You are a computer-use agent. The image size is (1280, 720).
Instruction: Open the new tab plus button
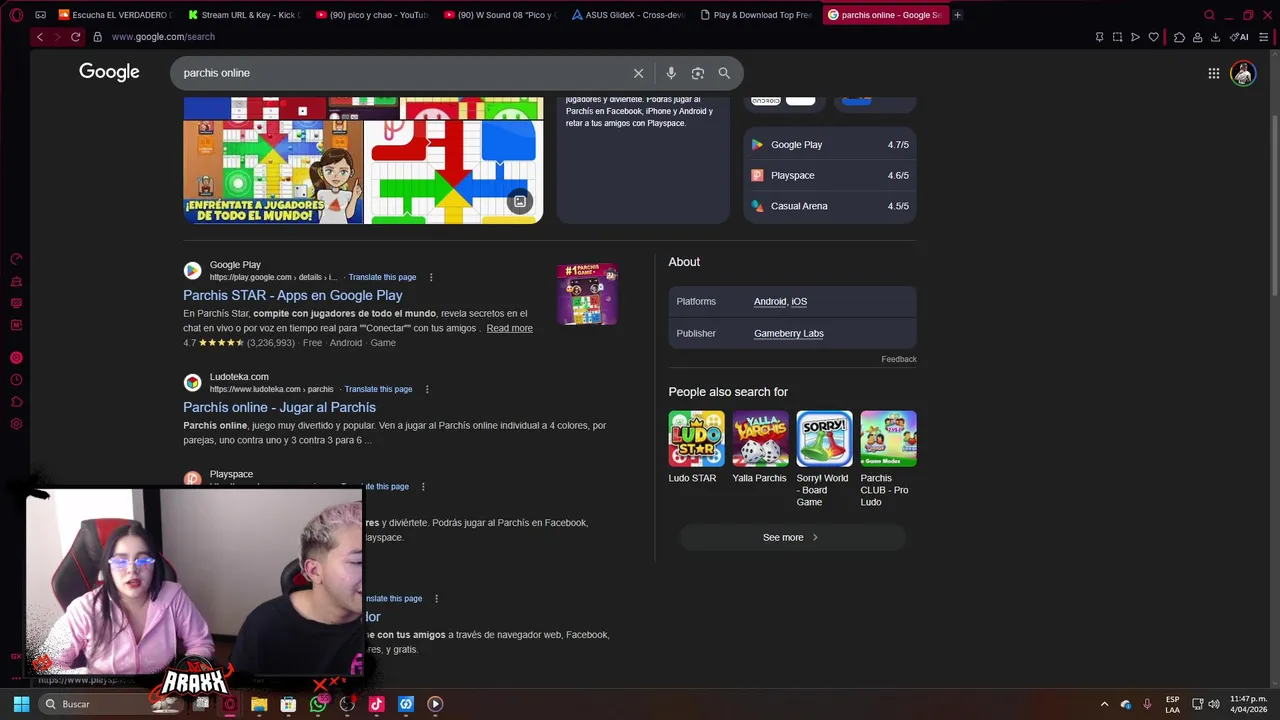click(x=957, y=15)
